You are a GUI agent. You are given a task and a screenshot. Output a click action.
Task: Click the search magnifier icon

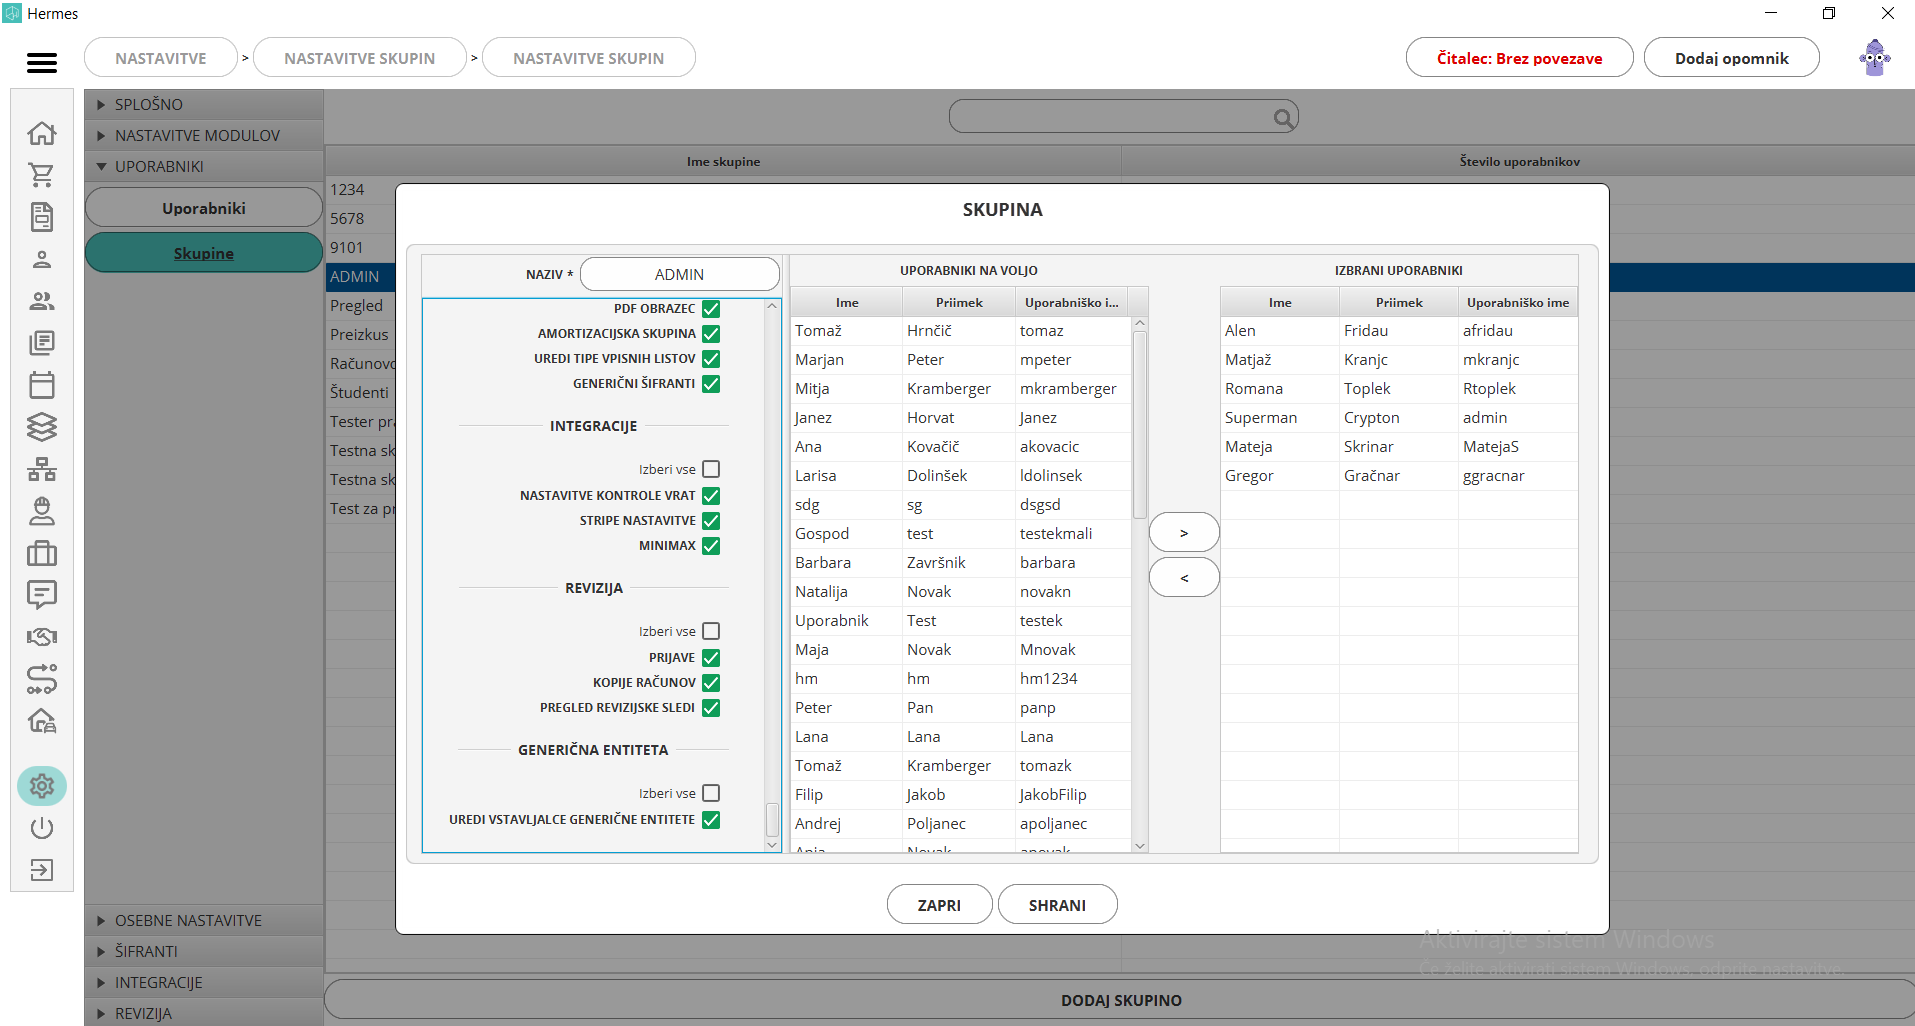1283,119
